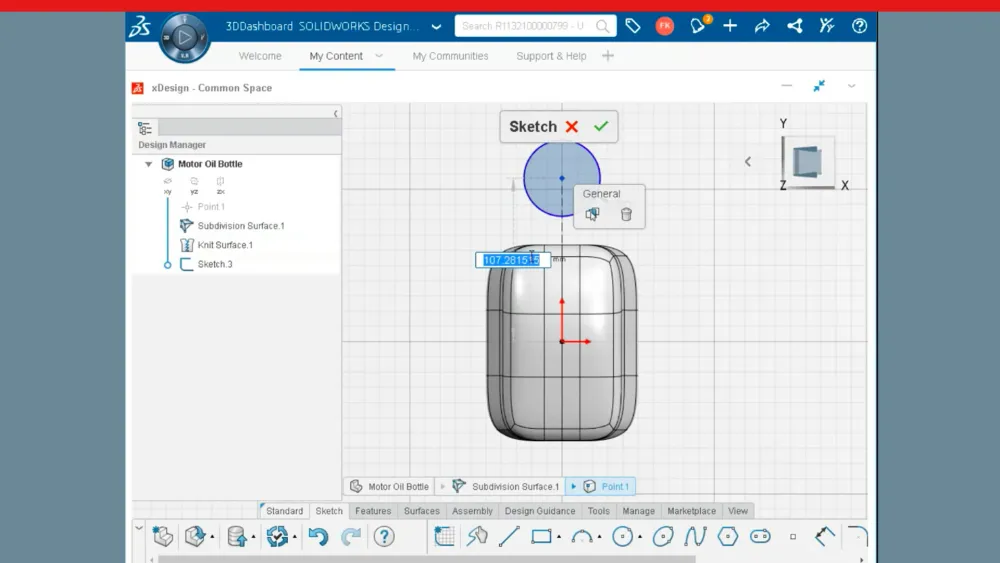The height and width of the screenshot is (563, 1000).
Task: Click the freehand sketch select icon
Action: tap(477, 536)
